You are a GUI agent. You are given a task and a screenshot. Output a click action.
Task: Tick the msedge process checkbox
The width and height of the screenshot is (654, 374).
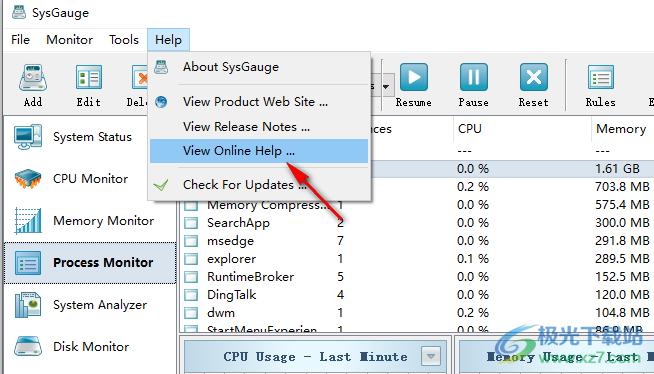191,241
